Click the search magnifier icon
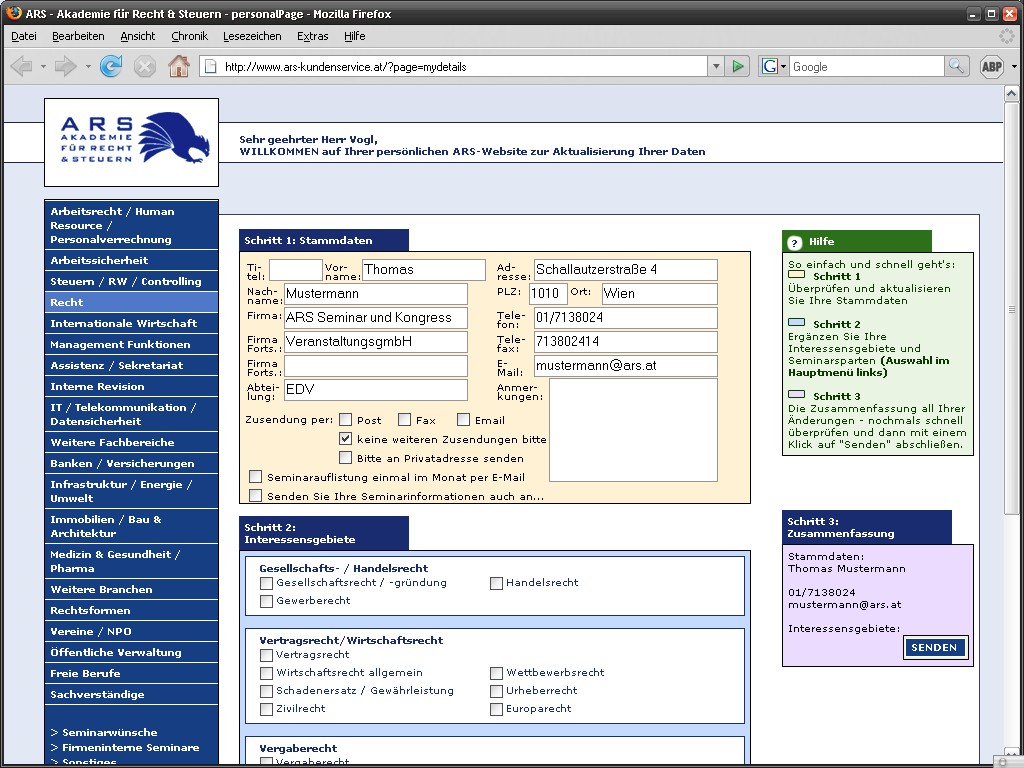This screenshot has width=1024, height=768. [957, 67]
